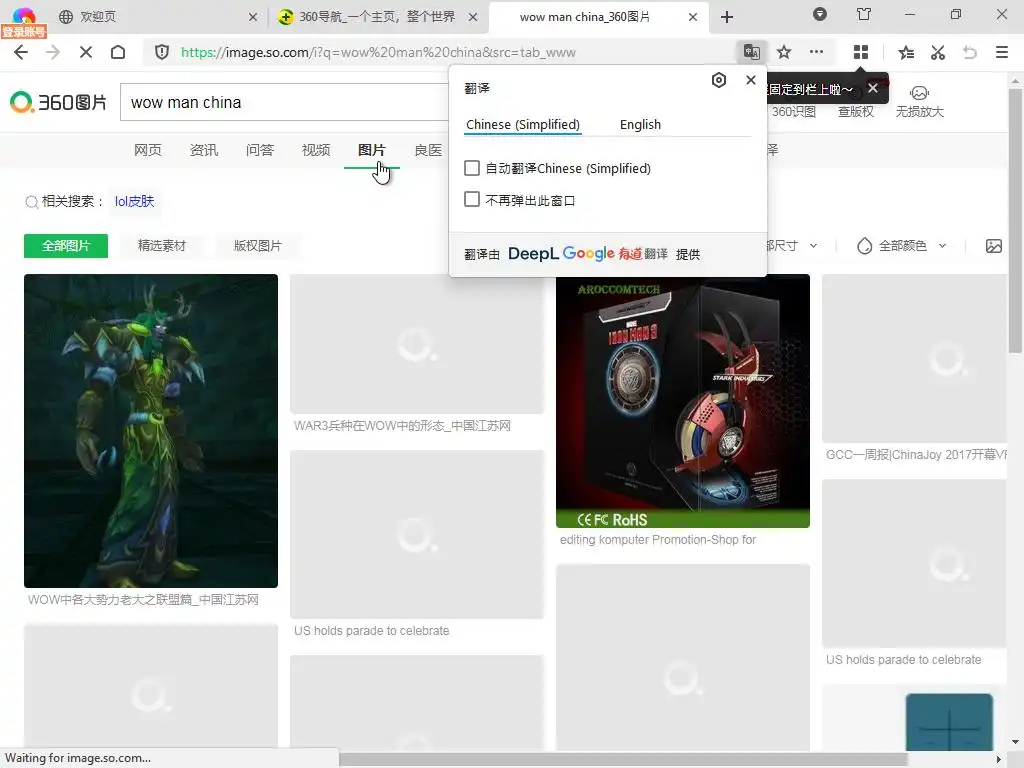This screenshot has width=1024, height=768.
Task: Dismiss the pin-to-bar tooltip
Action: [873, 88]
